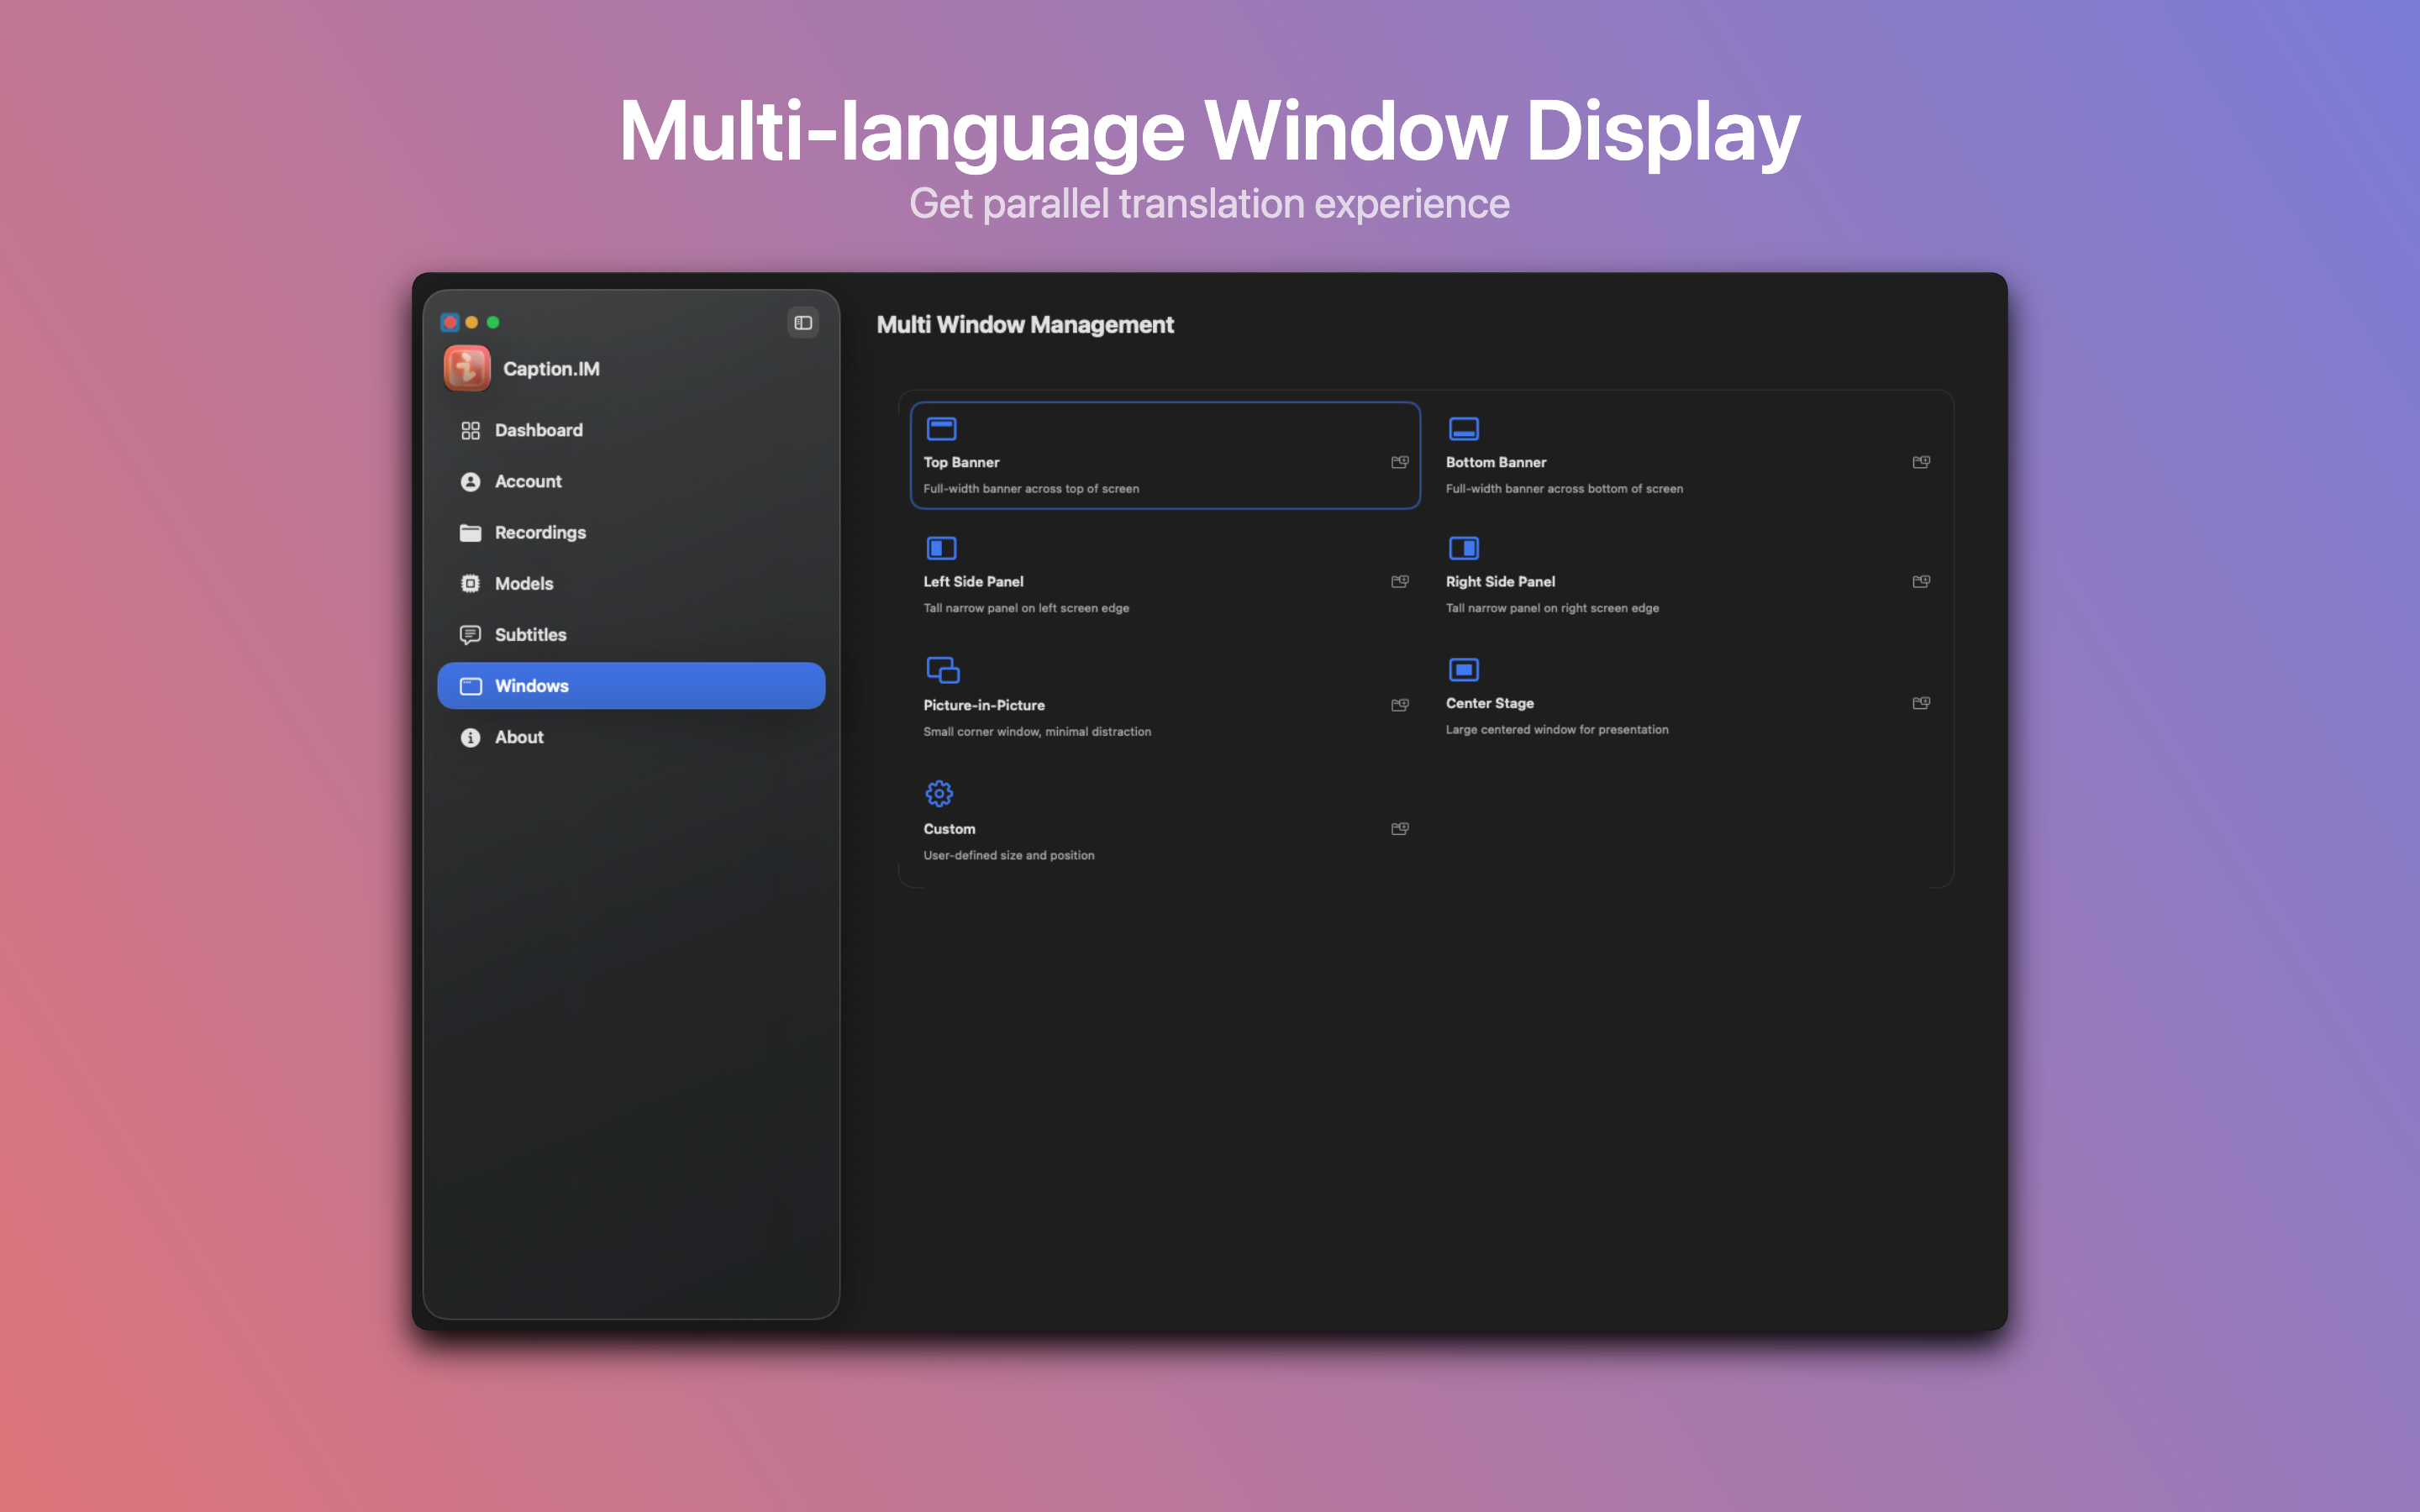This screenshot has width=2420, height=1512.
Task: Click new-window icon beside Custom
Action: click(x=1400, y=829)
